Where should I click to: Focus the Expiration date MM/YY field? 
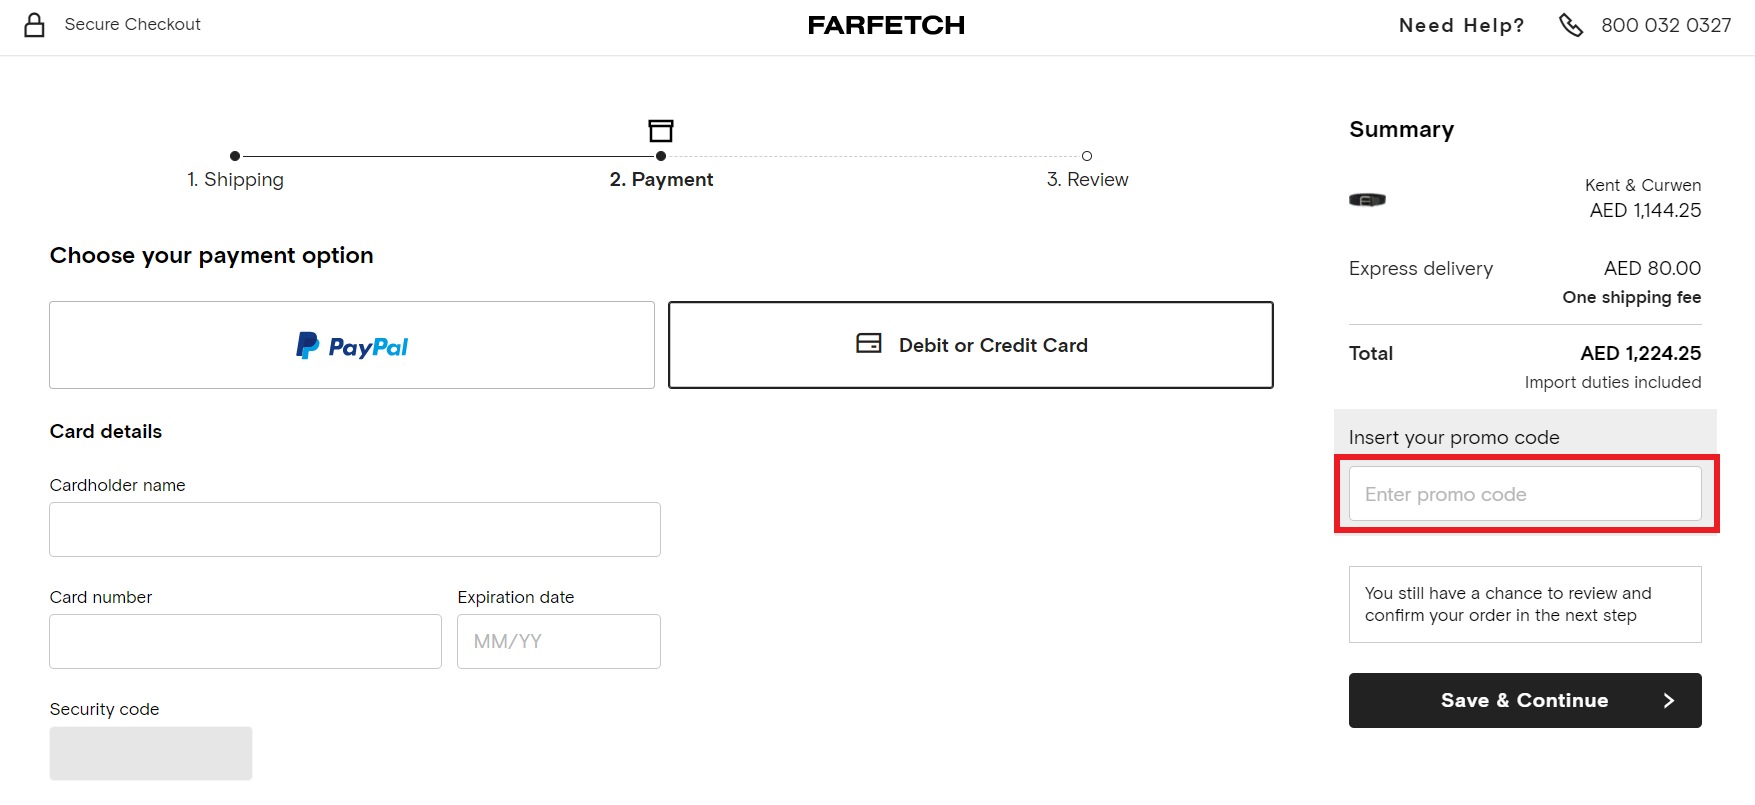559,642
